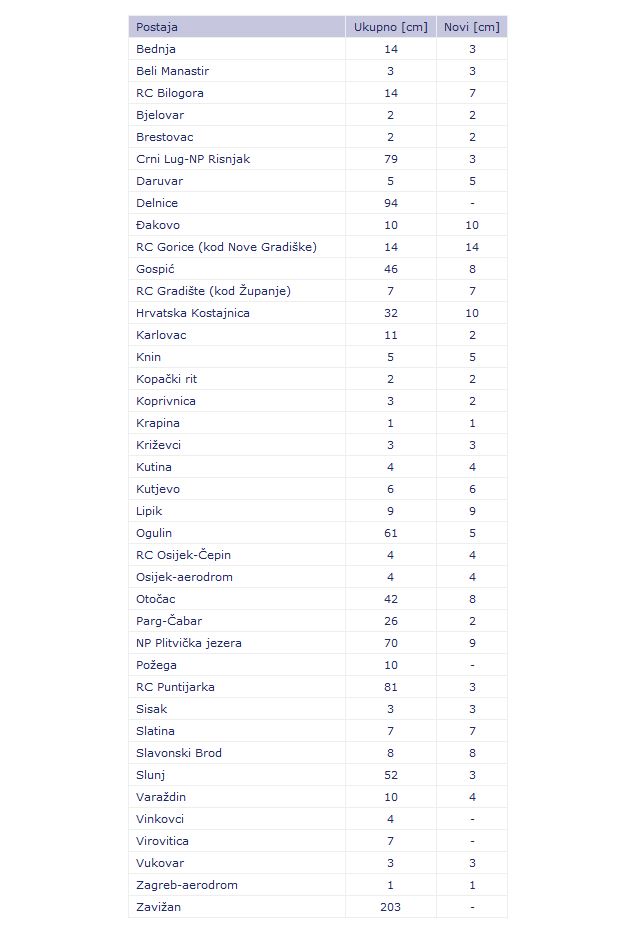
Task: Click the Slavonski Brod station name
Action: [x=179, y=753]
